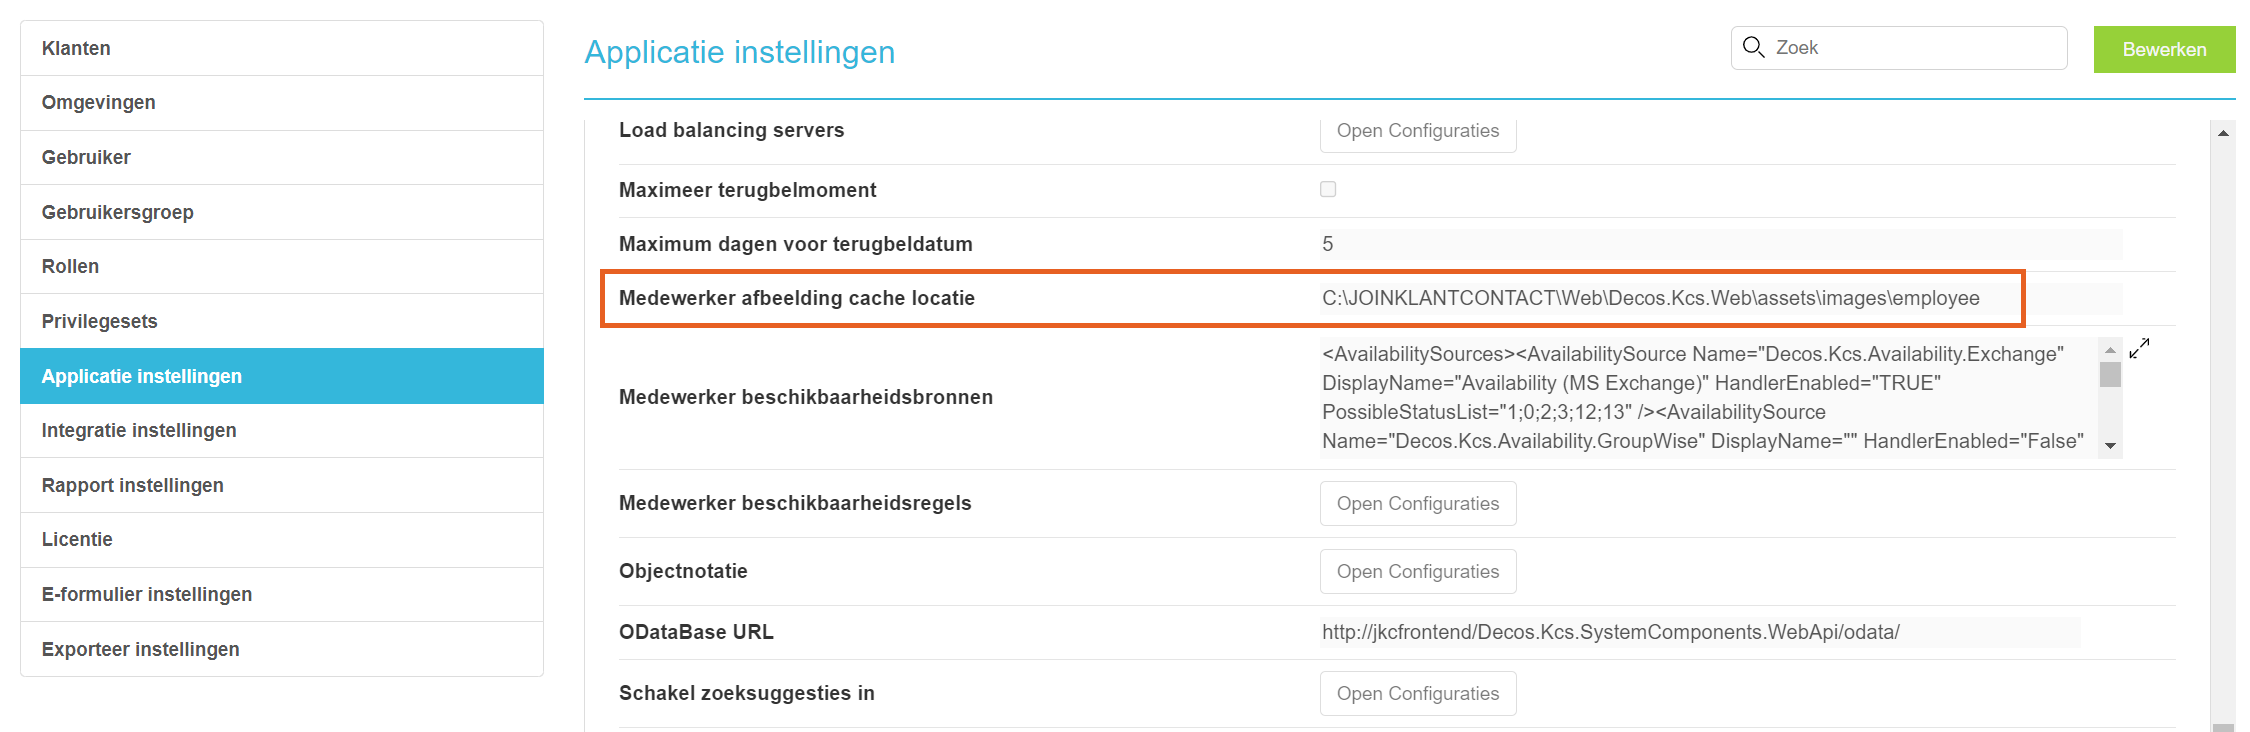Select Privilegesets in the sidebar
The image size is (2250, 732).
(282, 321)
